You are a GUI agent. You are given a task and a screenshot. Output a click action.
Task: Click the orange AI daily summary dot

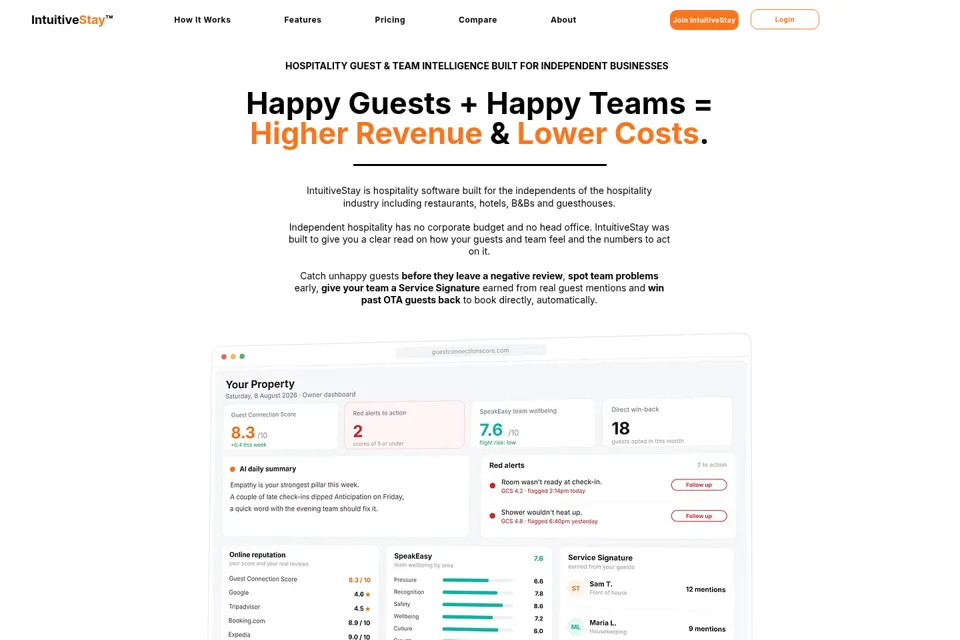(x=233, y=469)
